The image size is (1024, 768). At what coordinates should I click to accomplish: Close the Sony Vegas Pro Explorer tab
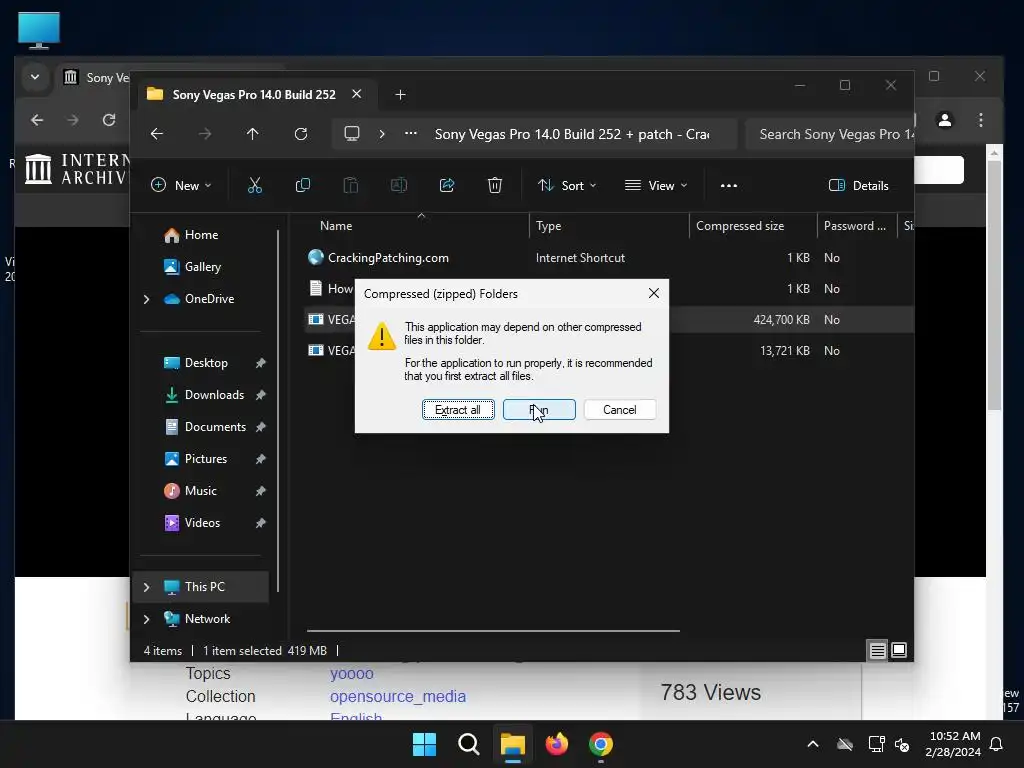357,94
